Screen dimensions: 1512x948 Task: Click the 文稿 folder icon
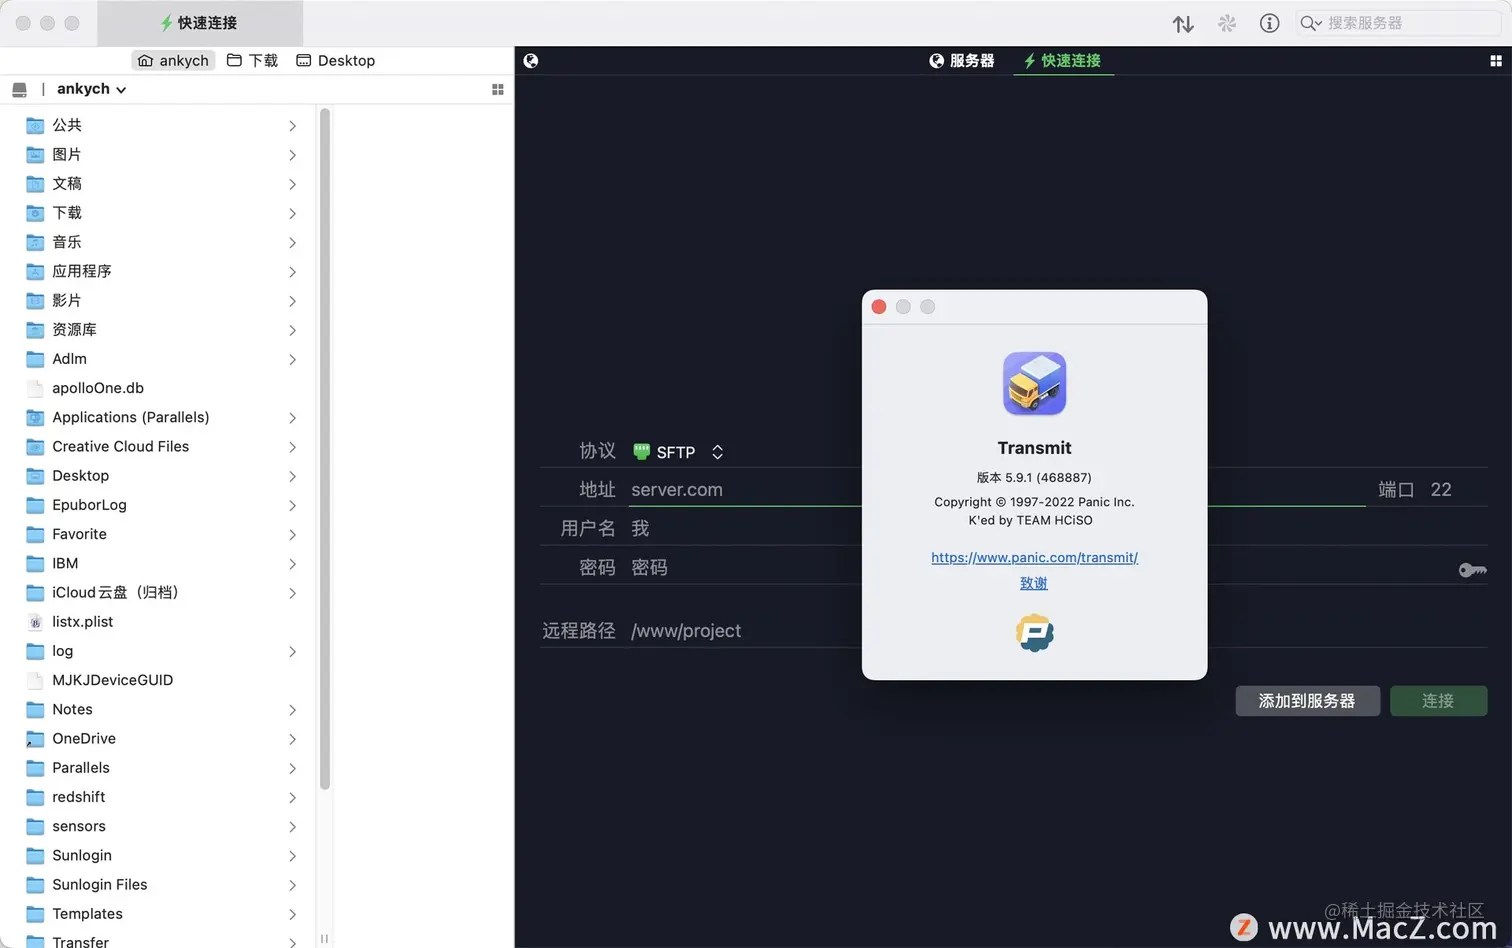tap(35, 183)
